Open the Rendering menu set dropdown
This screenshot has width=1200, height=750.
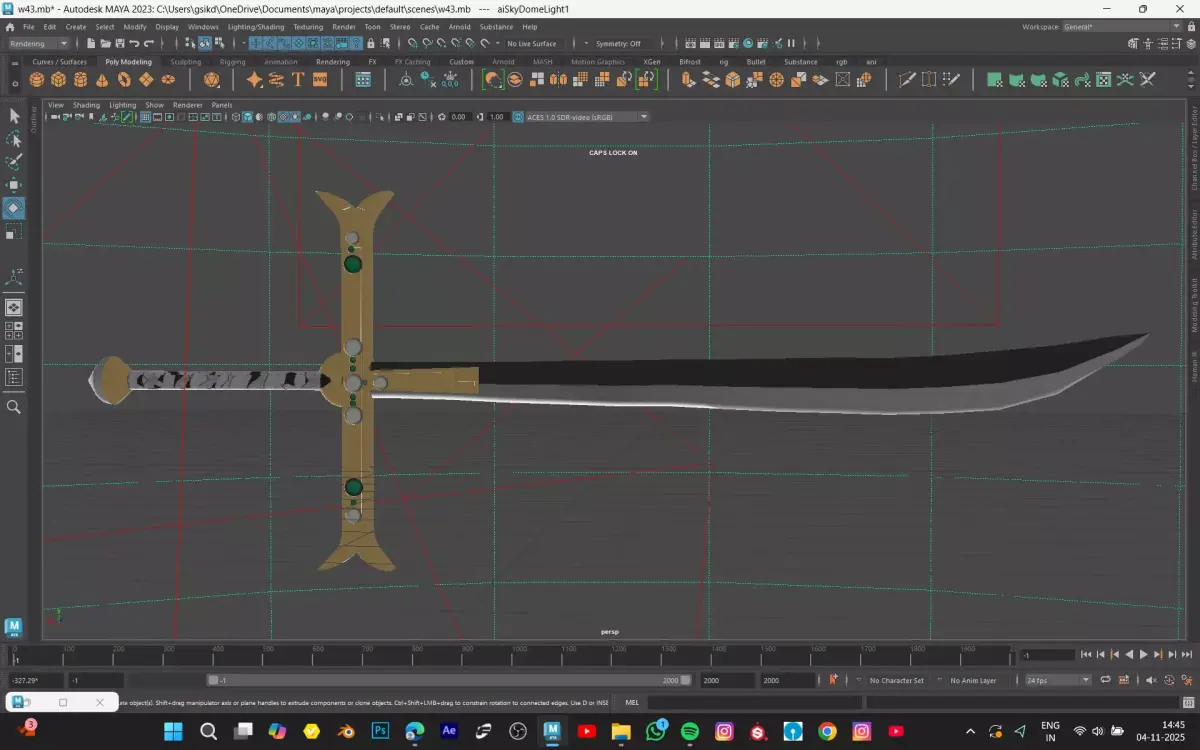pos(38,44)
